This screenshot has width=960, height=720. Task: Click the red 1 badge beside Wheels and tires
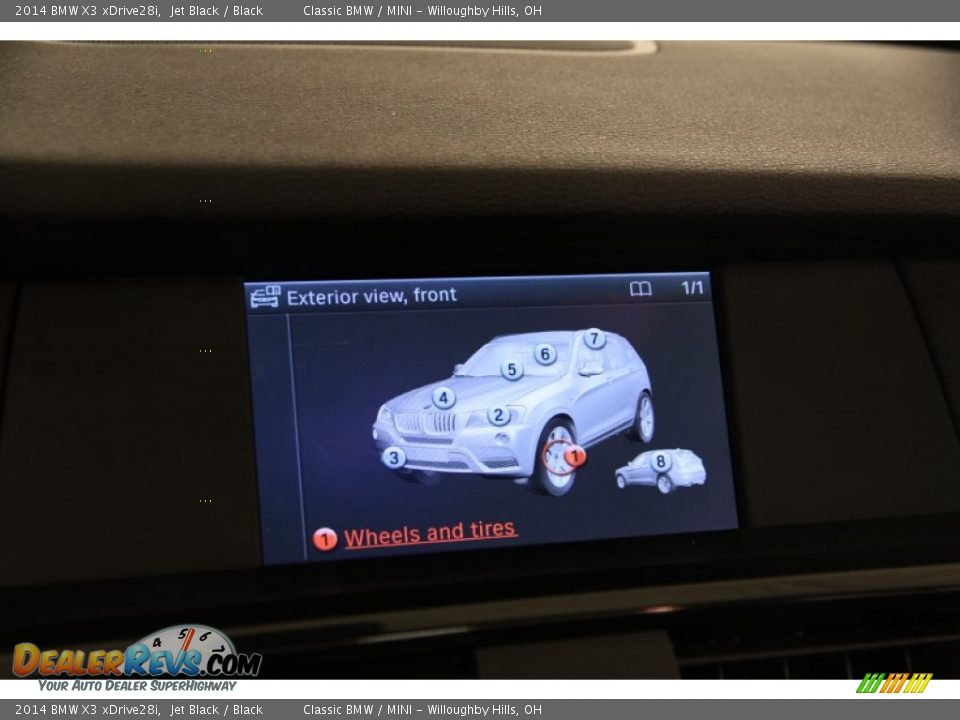pyautogui.click(x=324, y=539)
